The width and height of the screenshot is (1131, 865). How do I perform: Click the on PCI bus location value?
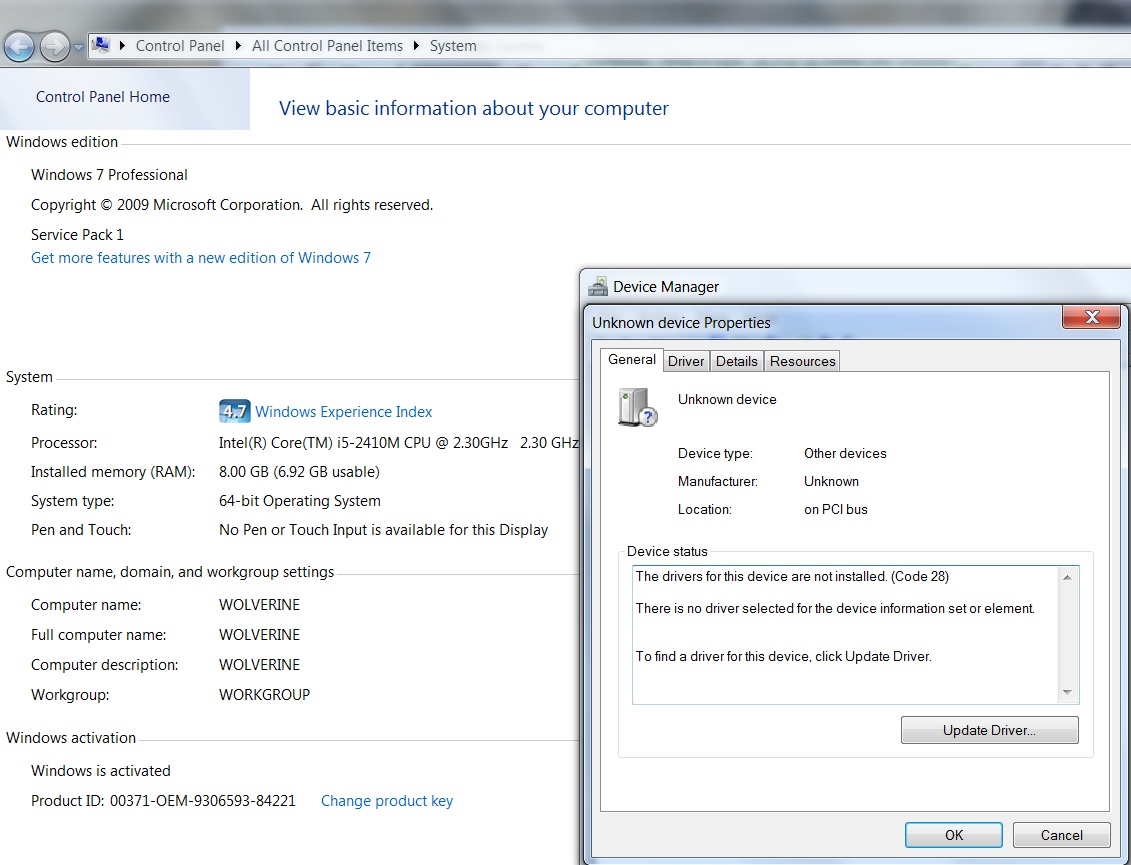pyautogui.click(x=835, y=509)
